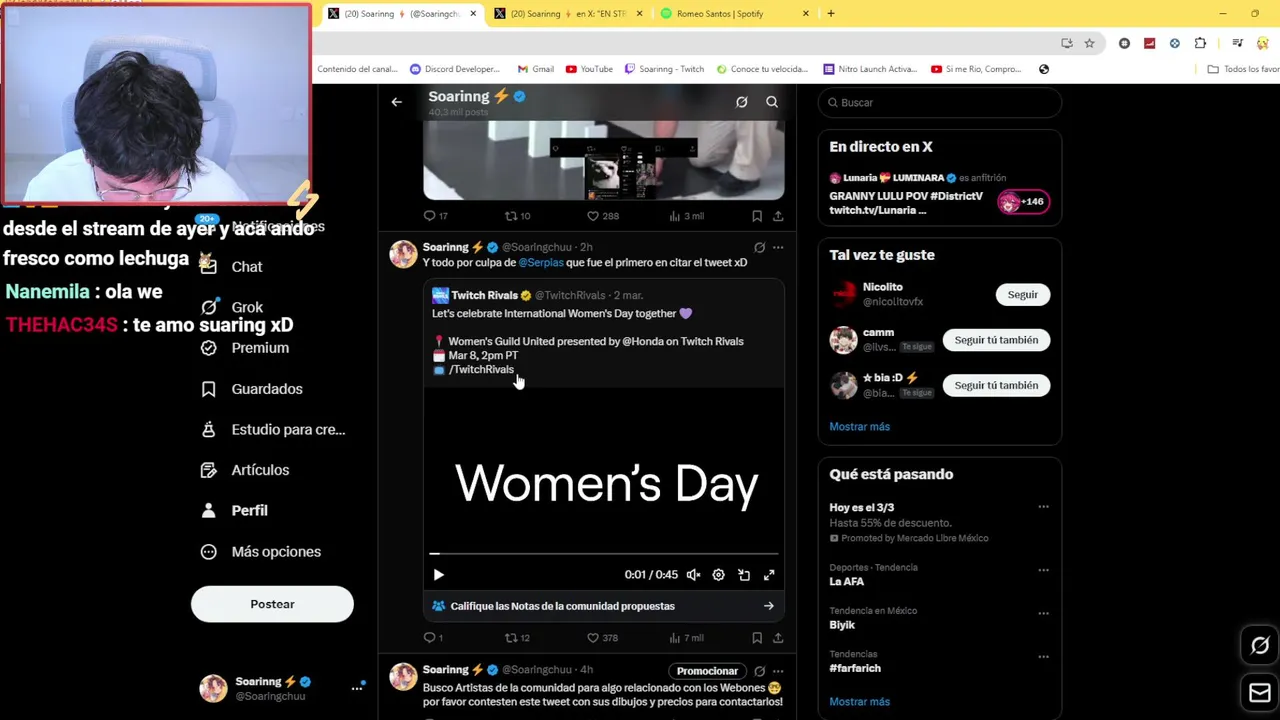Click Mostrar más under Qué está pasando
Image resolution: width=1280 pixels, height=720 pixels.
pos(859,702)
